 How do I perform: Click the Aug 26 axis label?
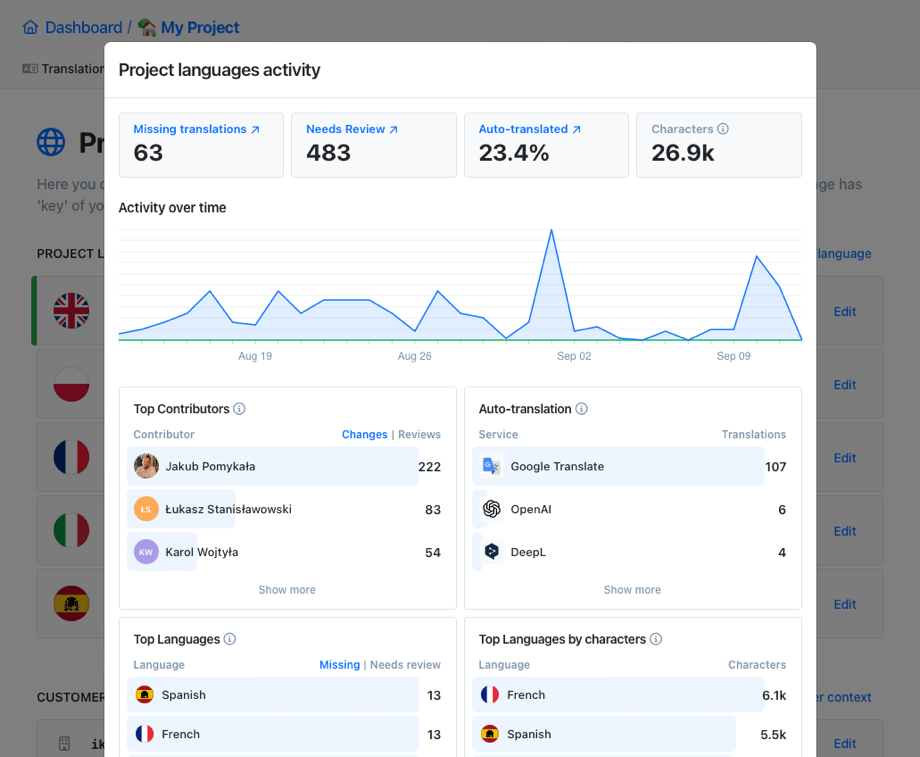coord(414,356)
